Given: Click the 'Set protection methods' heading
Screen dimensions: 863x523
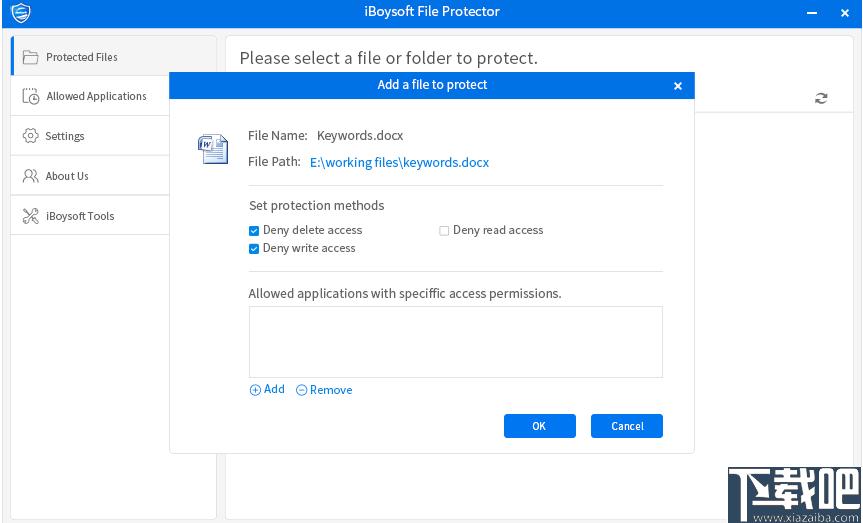Looking at the screenshot, I should tap(316, 205).
